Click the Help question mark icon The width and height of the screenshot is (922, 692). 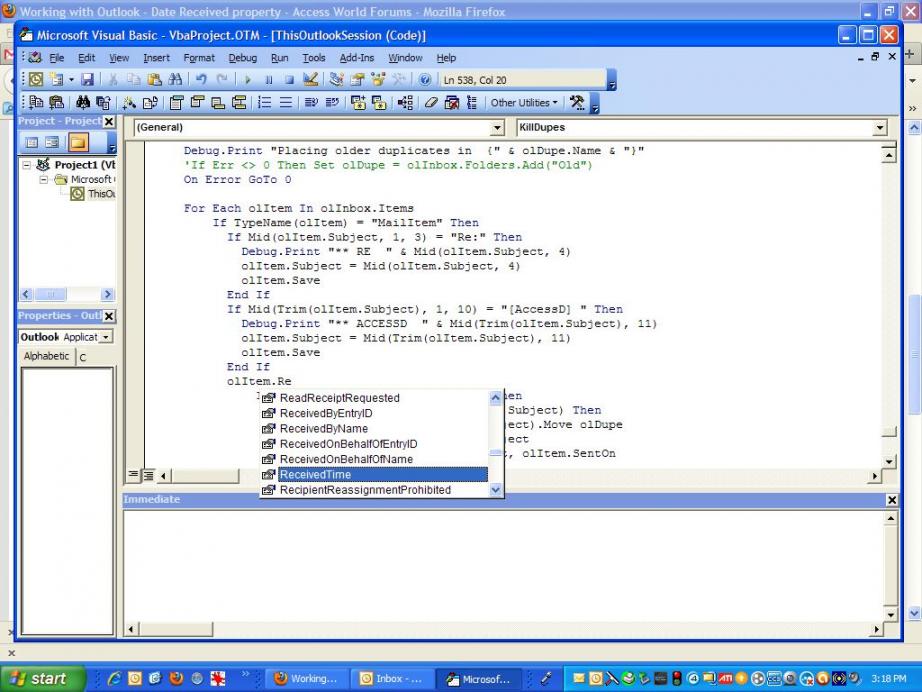point(425,80)
